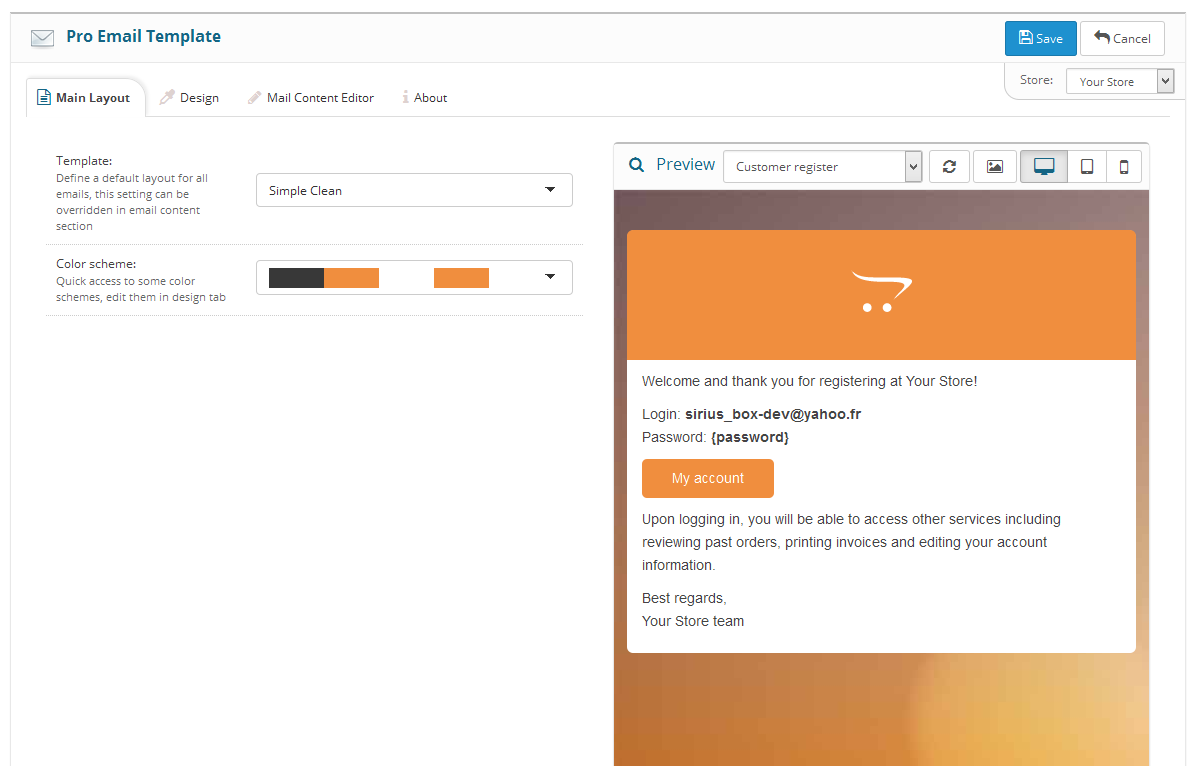Image resolution: width=1194 pixels, height=766 pixels.
Task: Click the image preview icon button
Action: [994, 167]
